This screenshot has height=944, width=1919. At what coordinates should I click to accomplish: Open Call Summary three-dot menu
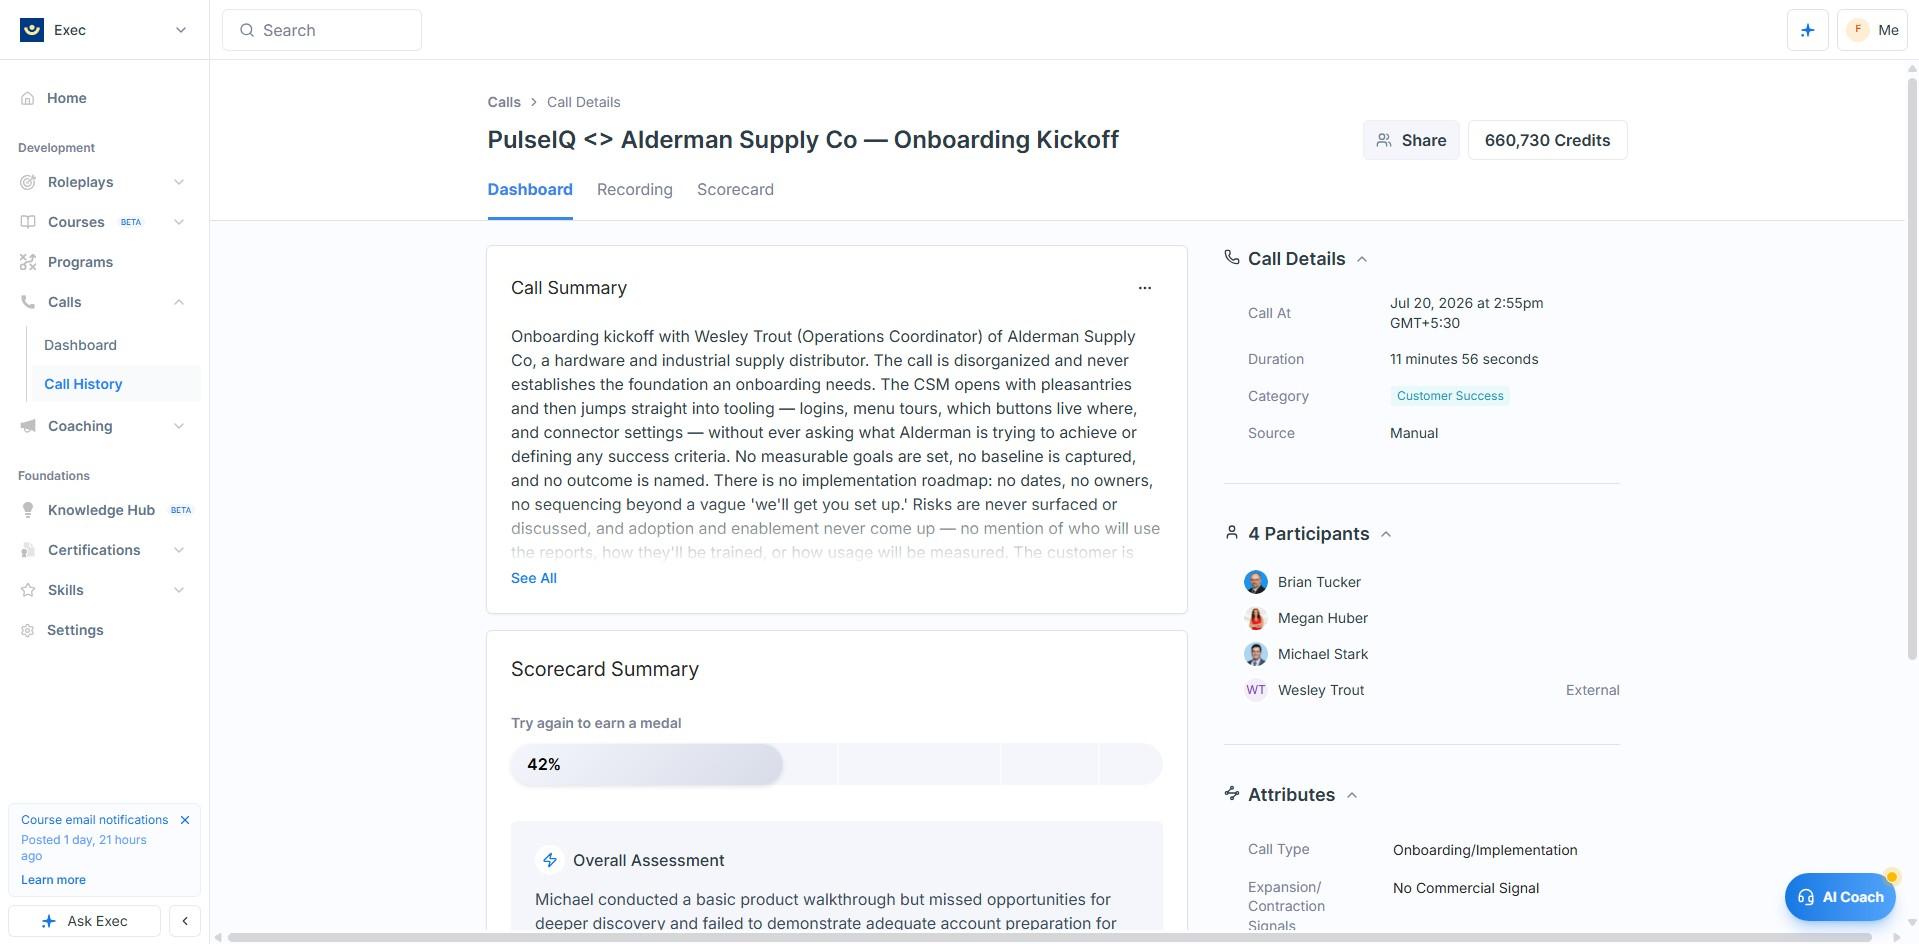[1145, 288]
